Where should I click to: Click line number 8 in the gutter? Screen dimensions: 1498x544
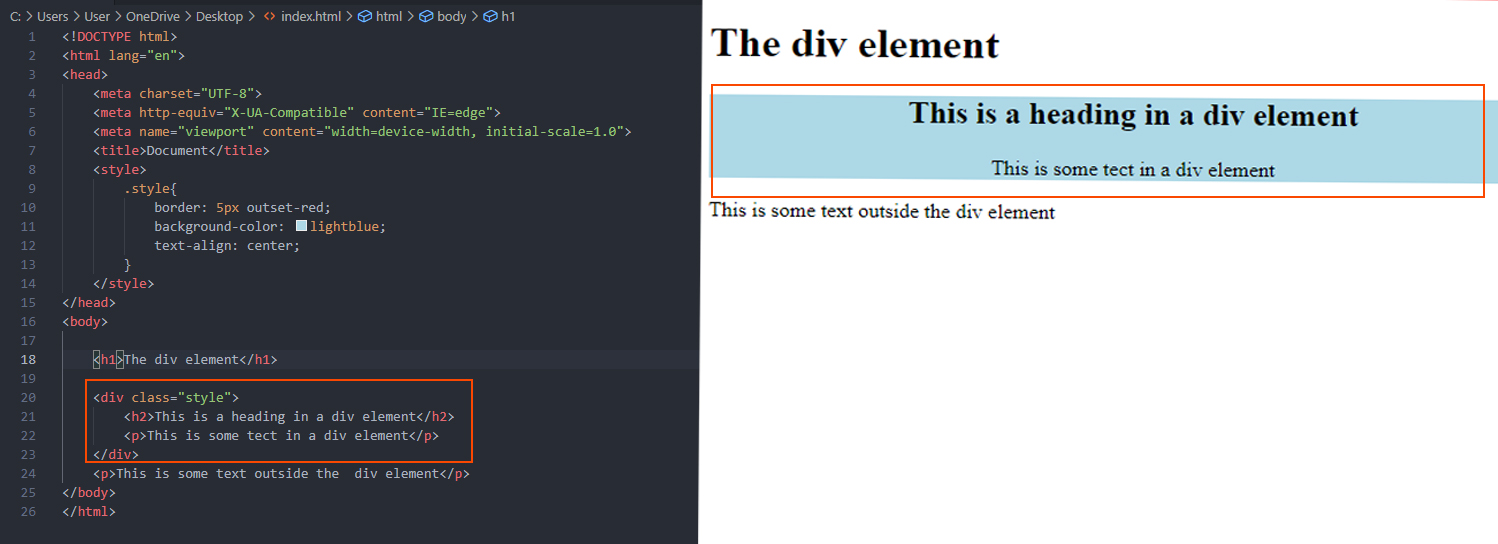click(32, 170)
